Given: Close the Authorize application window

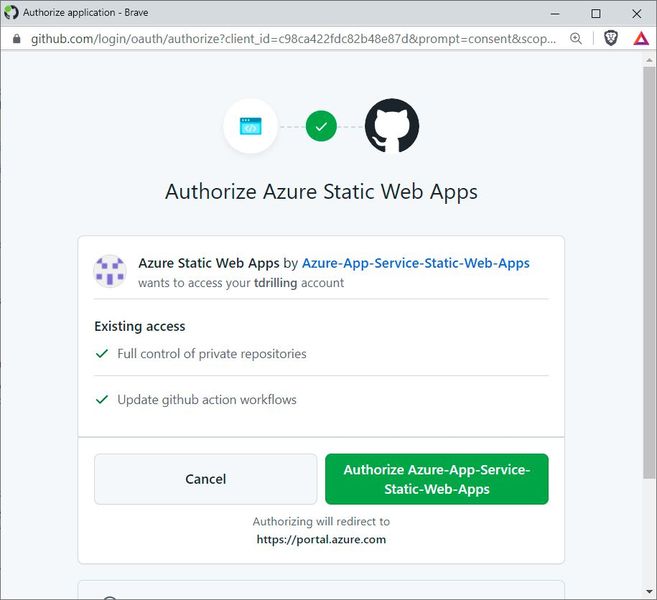Looking at the screenshot, I should (636, 13).
